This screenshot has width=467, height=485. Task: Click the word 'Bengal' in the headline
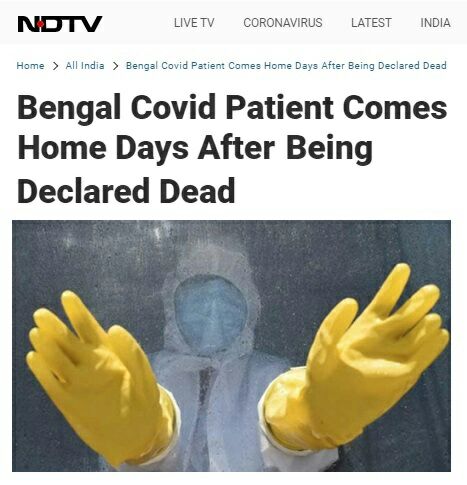[x=69, y=108]
